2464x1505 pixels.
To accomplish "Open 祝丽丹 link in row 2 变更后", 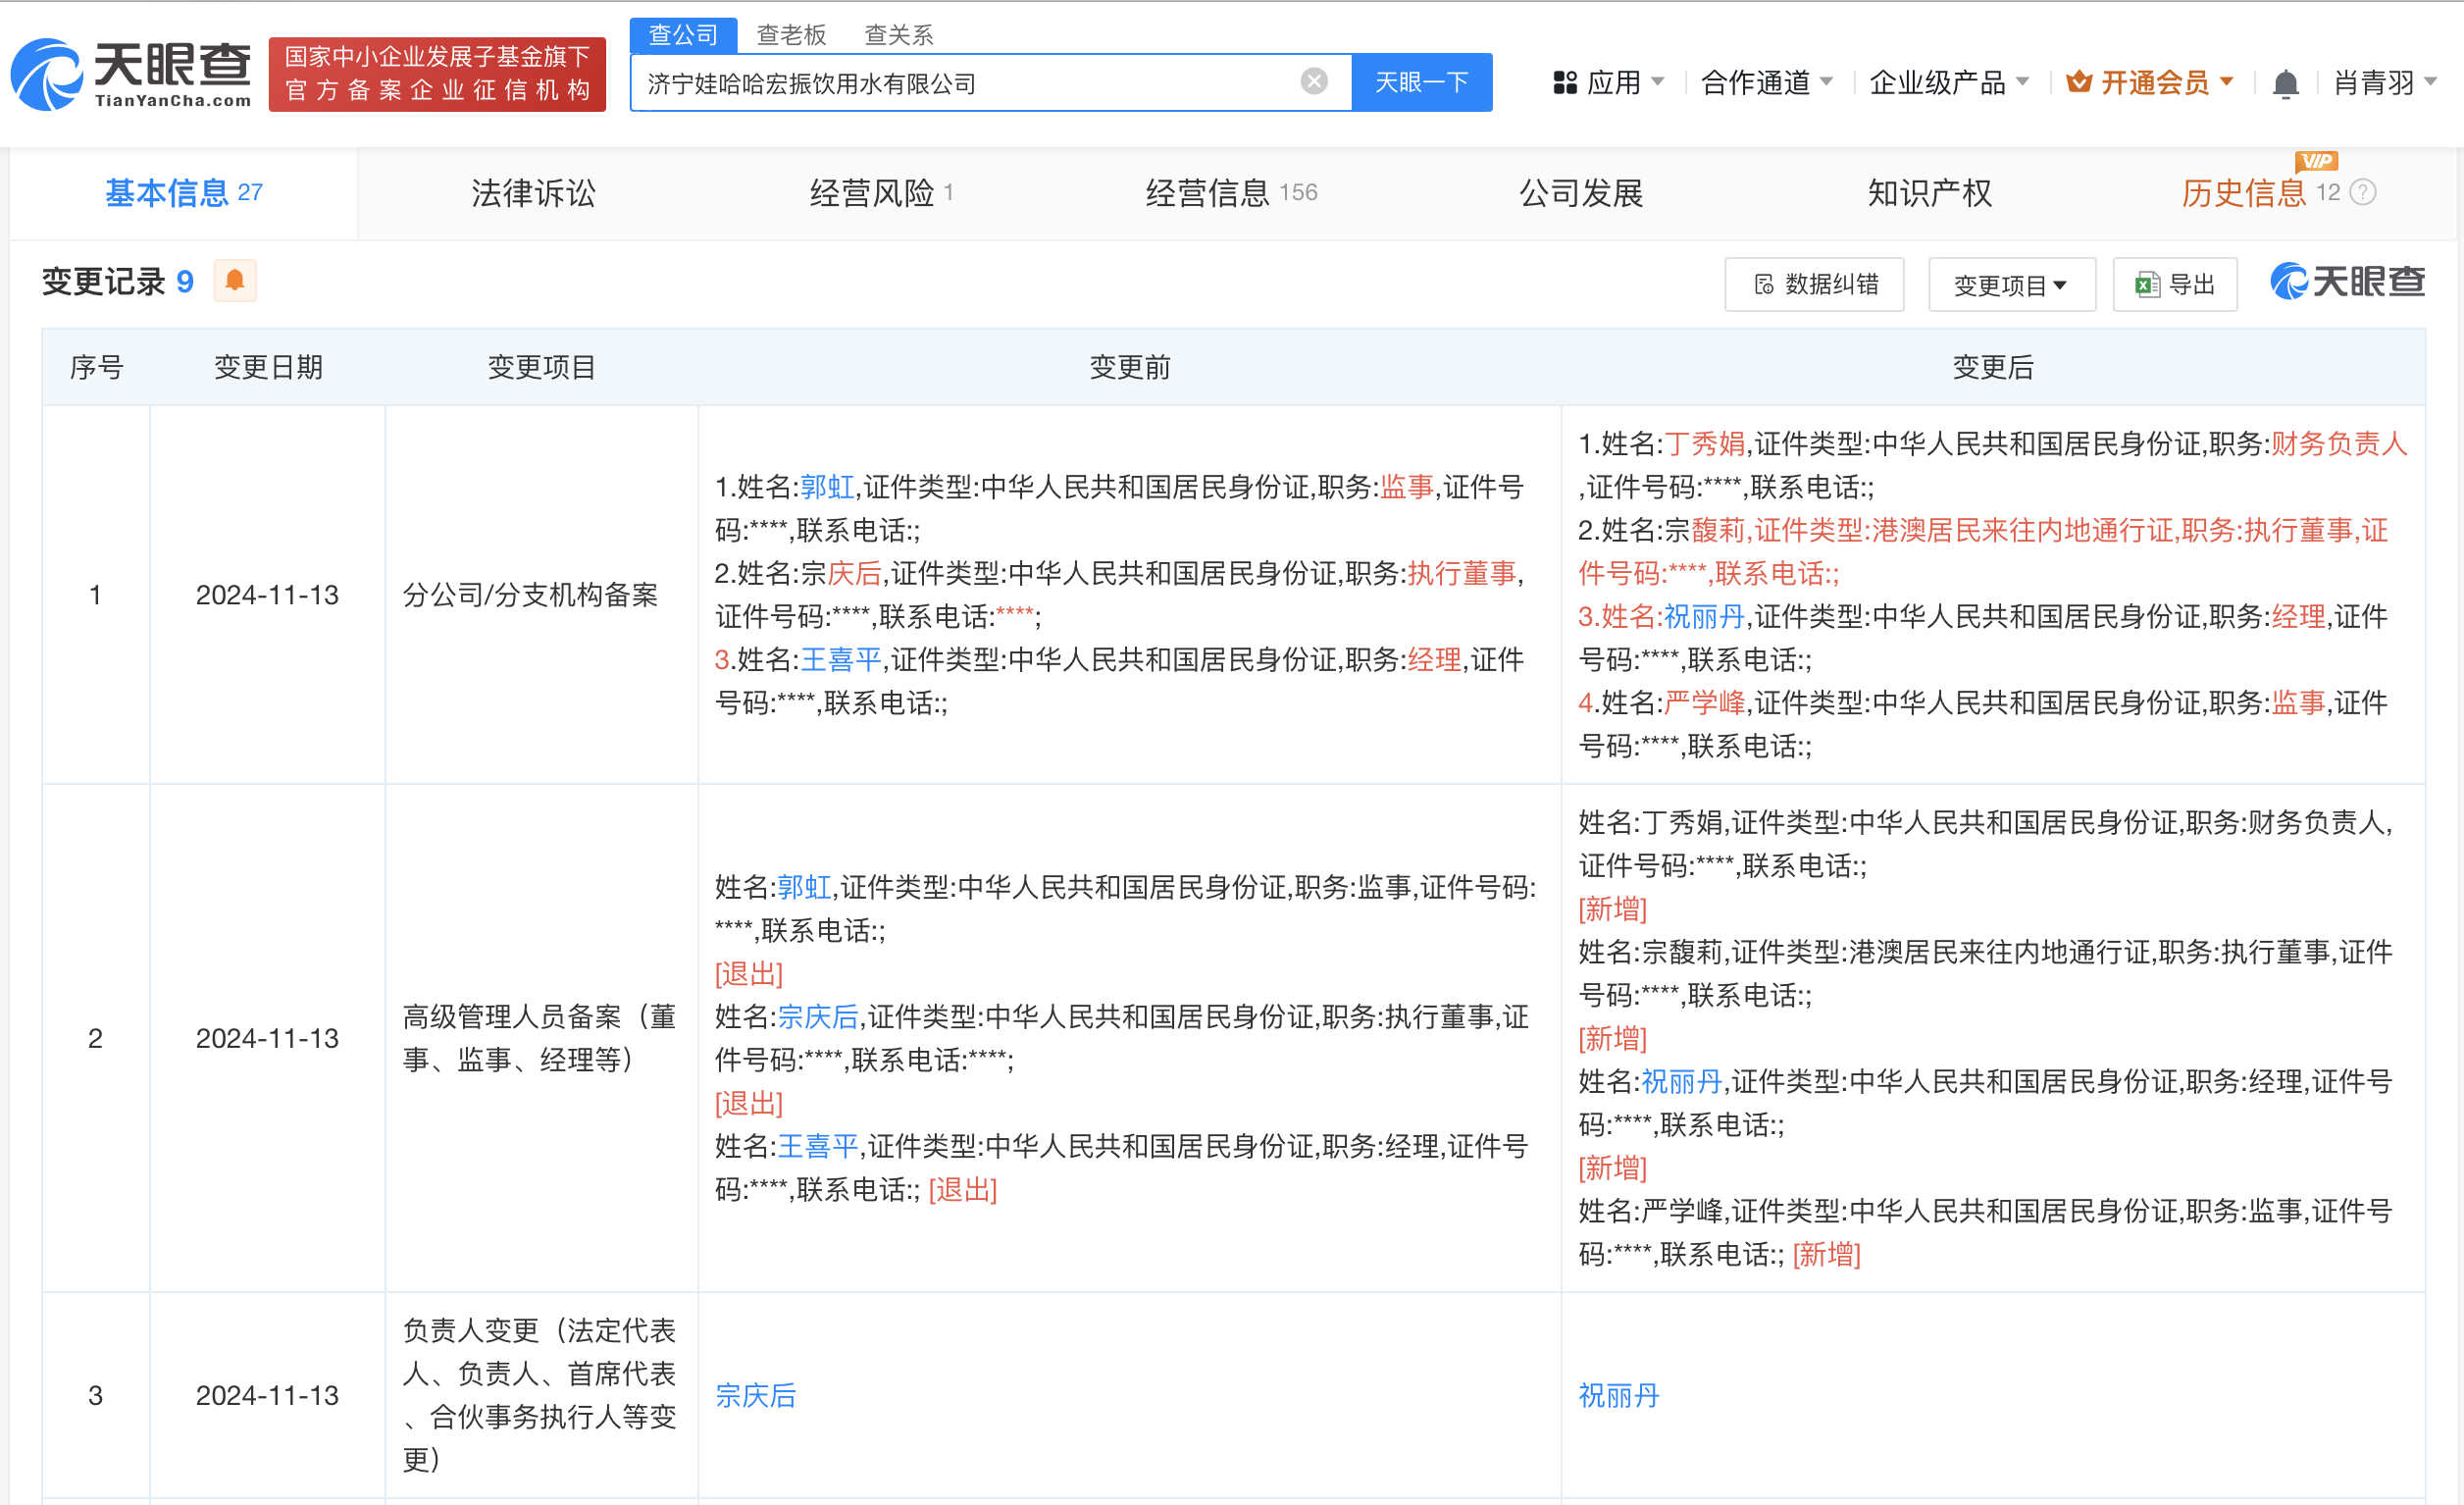I will [x=1681, y=1082].
